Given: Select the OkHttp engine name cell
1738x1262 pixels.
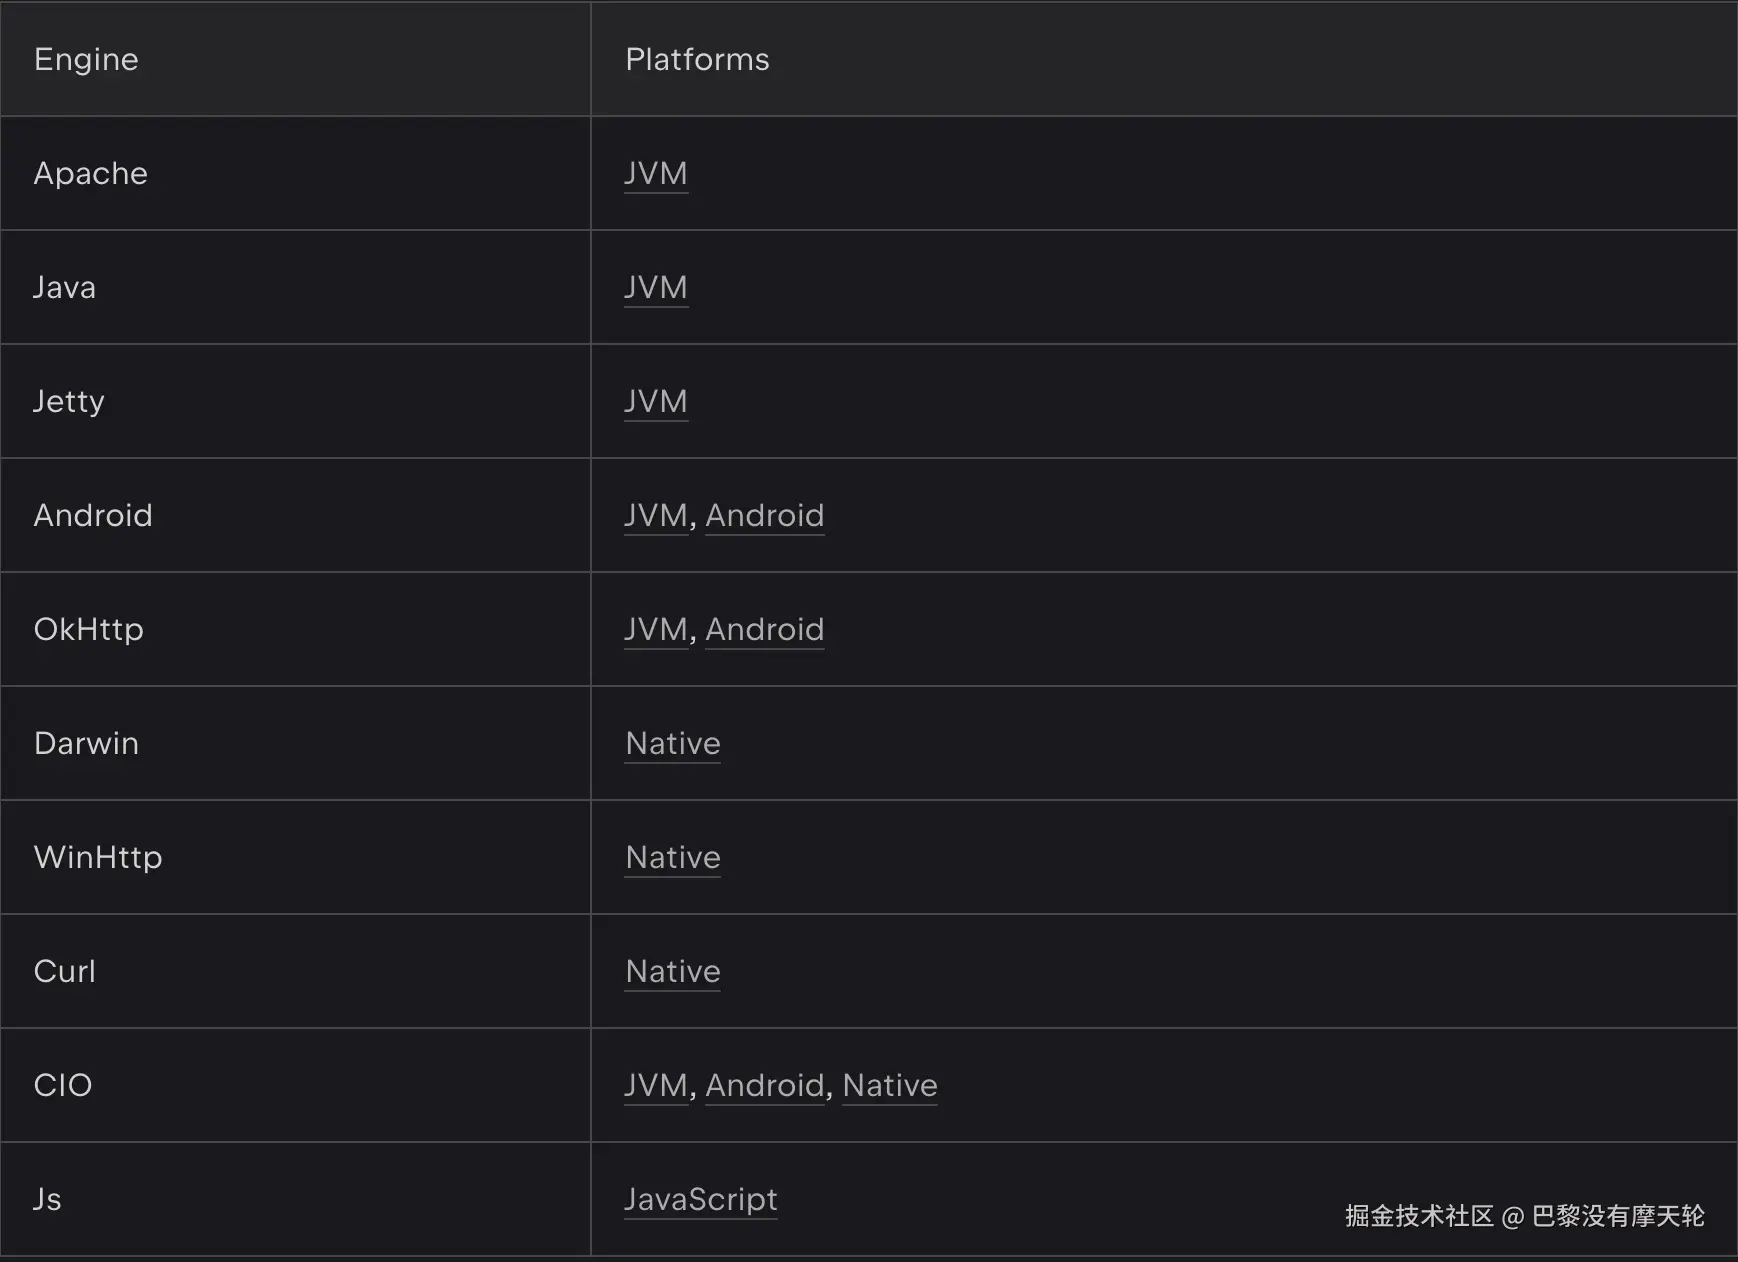Looking at the screenshot, I should (89, 630).
